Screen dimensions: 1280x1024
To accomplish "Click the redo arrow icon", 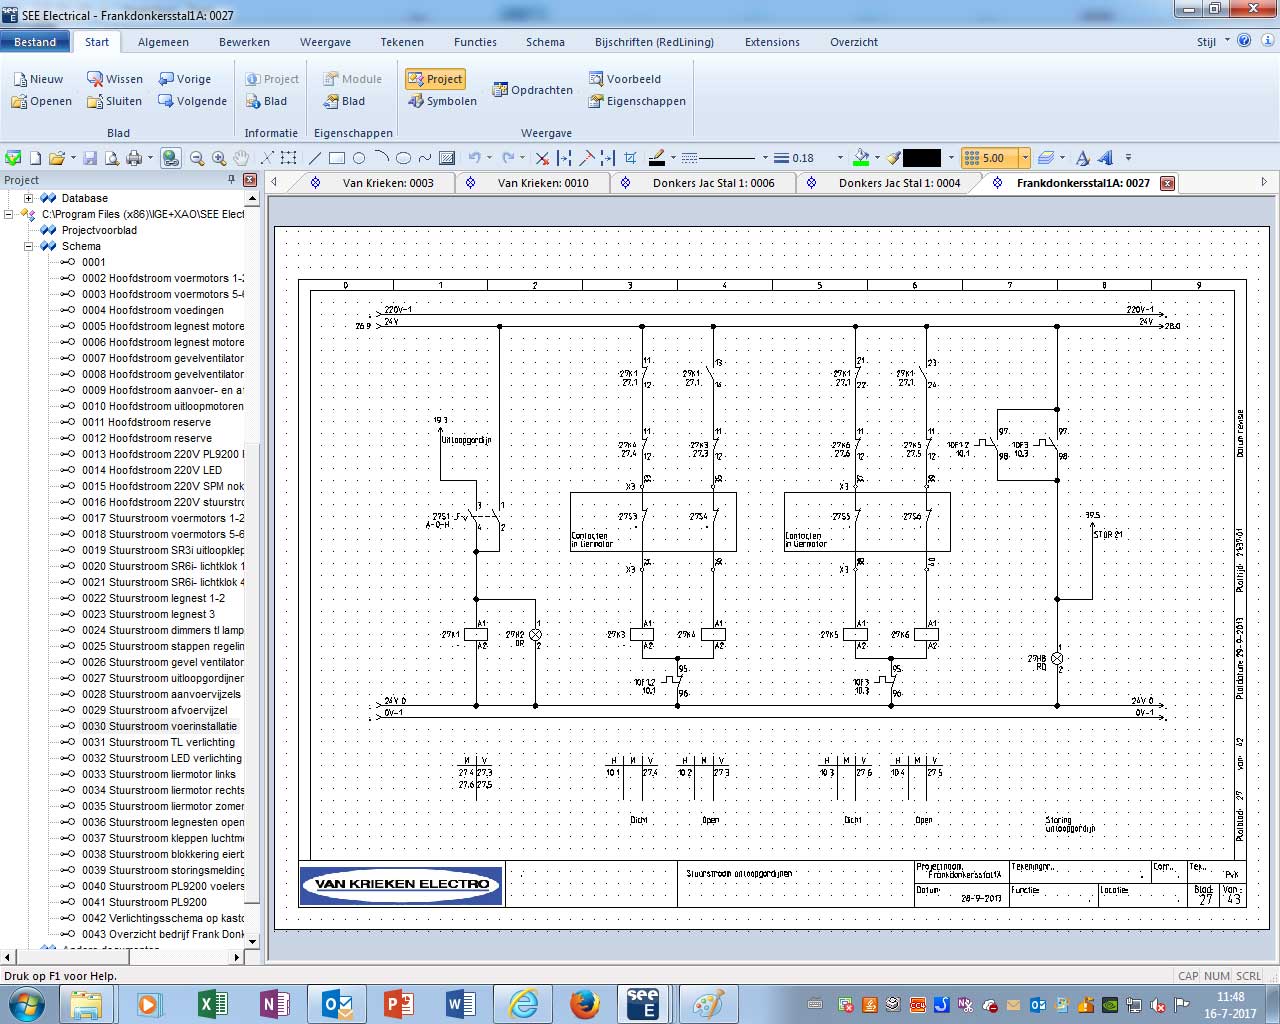I will (x=508, y=158).
